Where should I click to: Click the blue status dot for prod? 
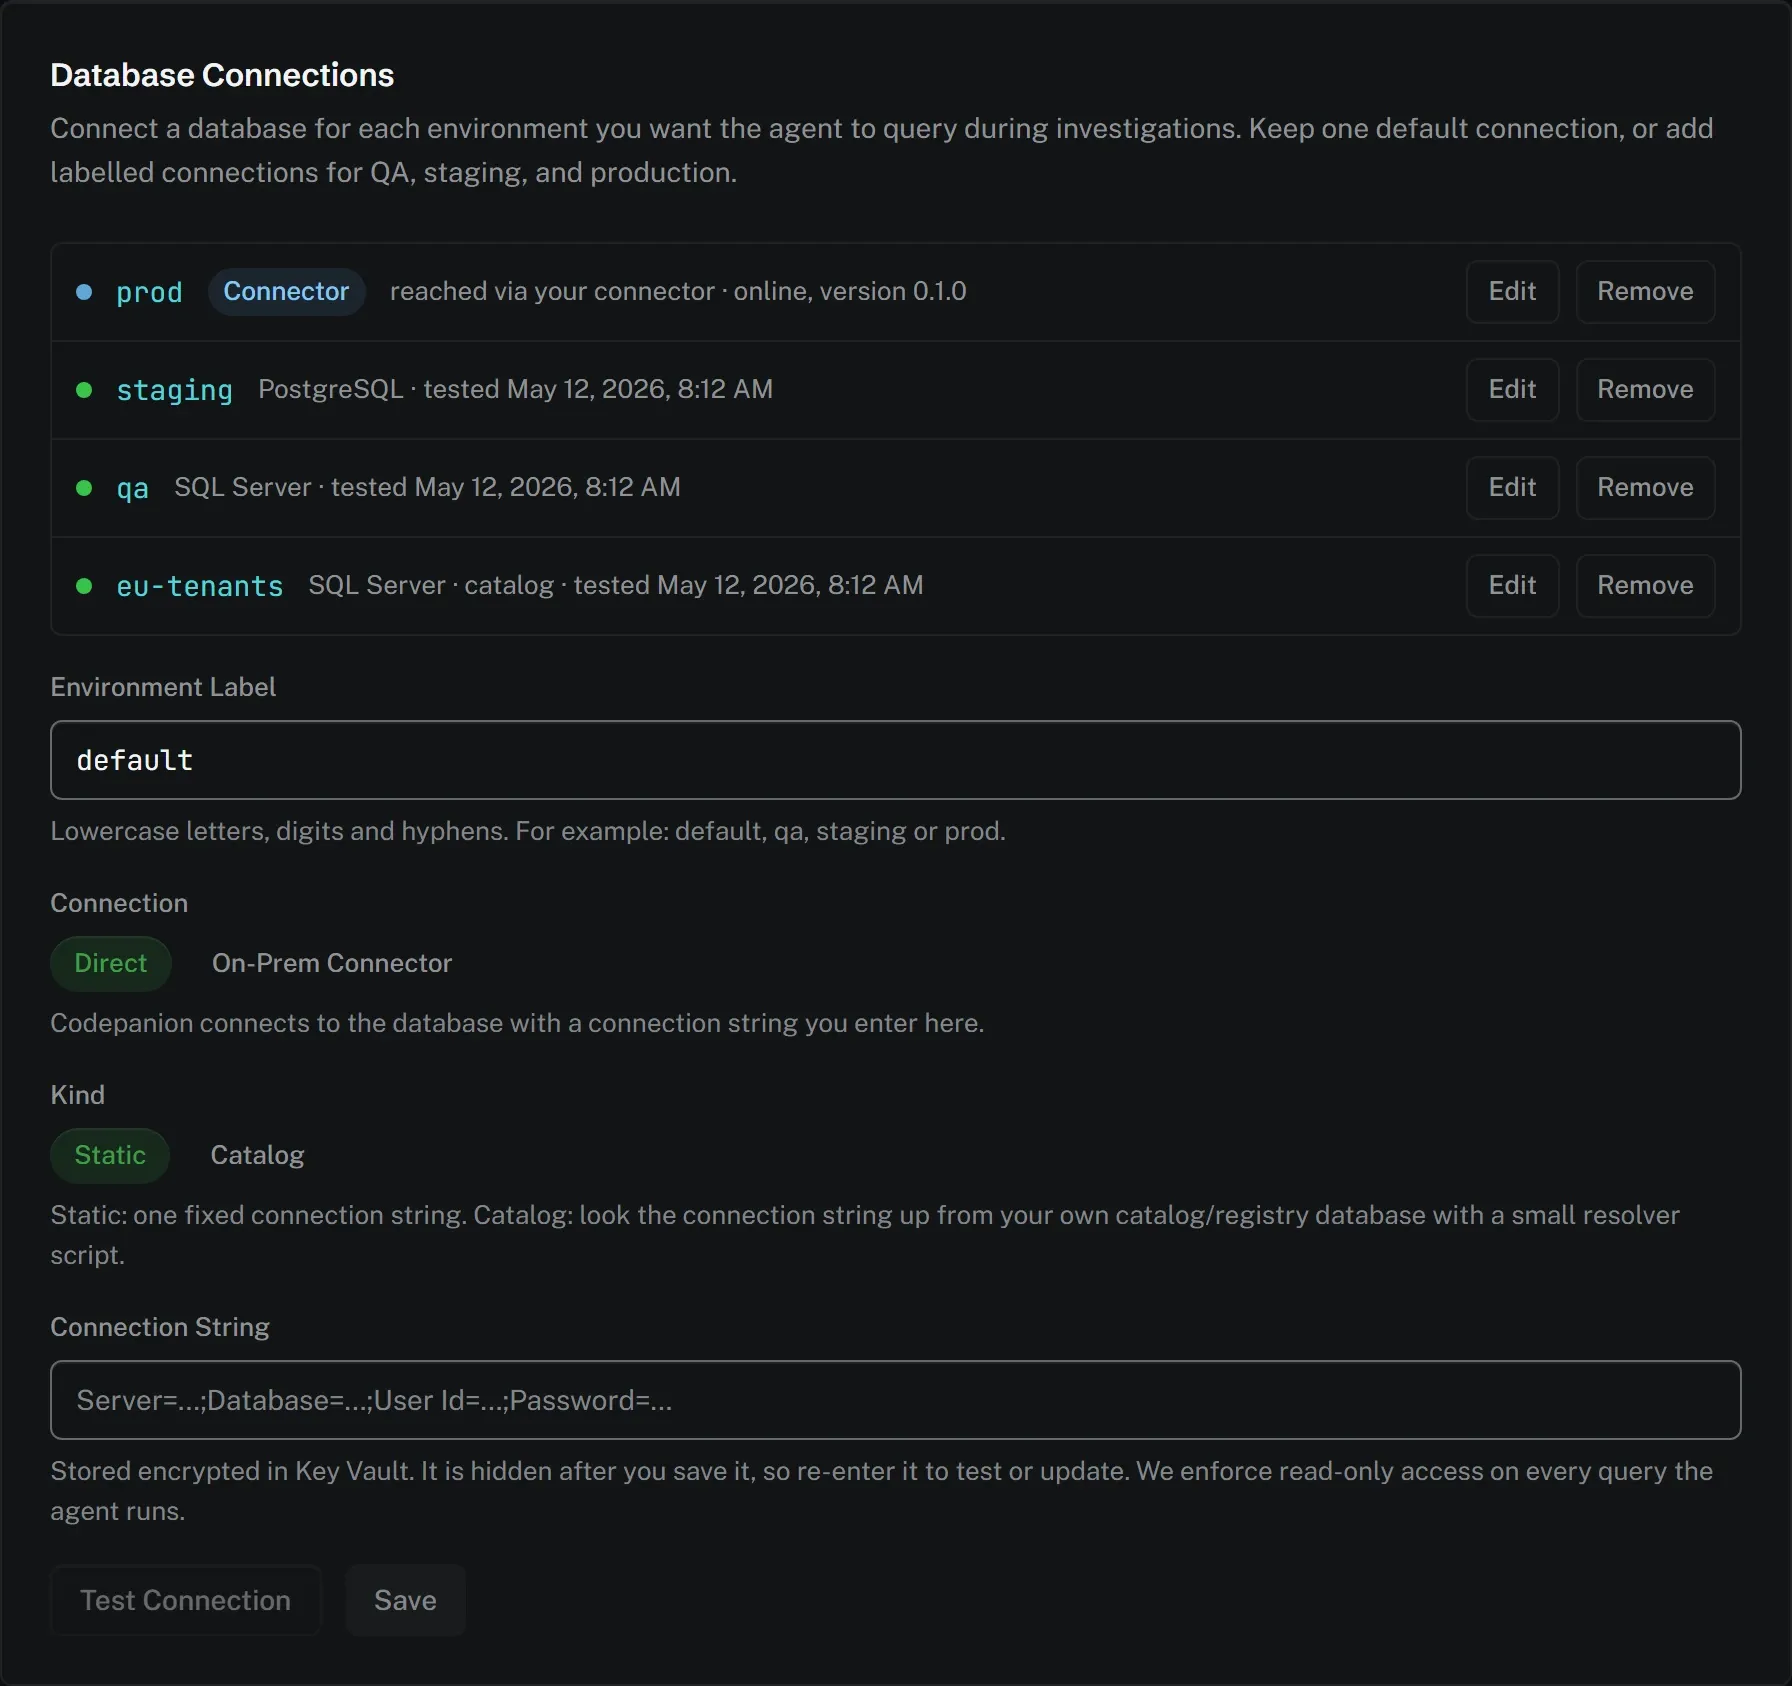pos(84,292)
